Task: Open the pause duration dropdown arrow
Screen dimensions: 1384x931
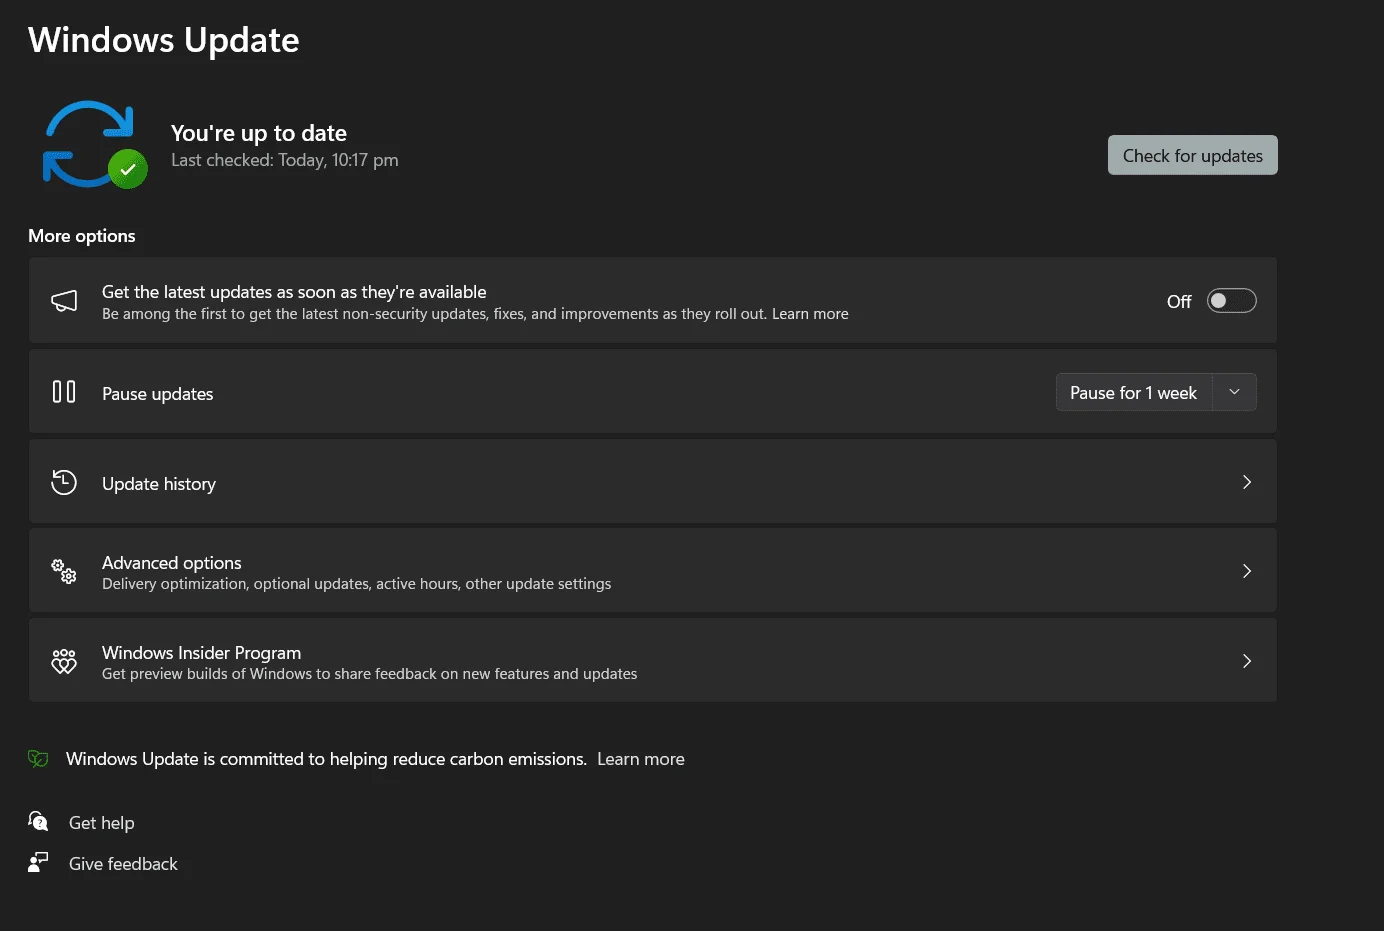Action: coord(1235,392)
